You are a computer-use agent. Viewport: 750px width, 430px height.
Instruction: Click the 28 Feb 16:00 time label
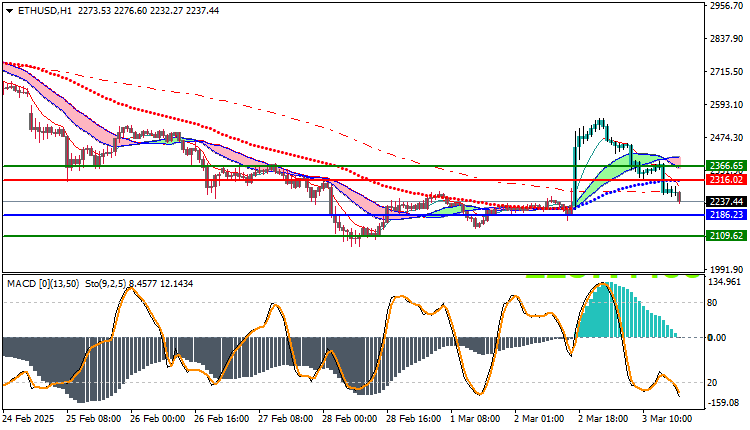(x=414, y=419)
